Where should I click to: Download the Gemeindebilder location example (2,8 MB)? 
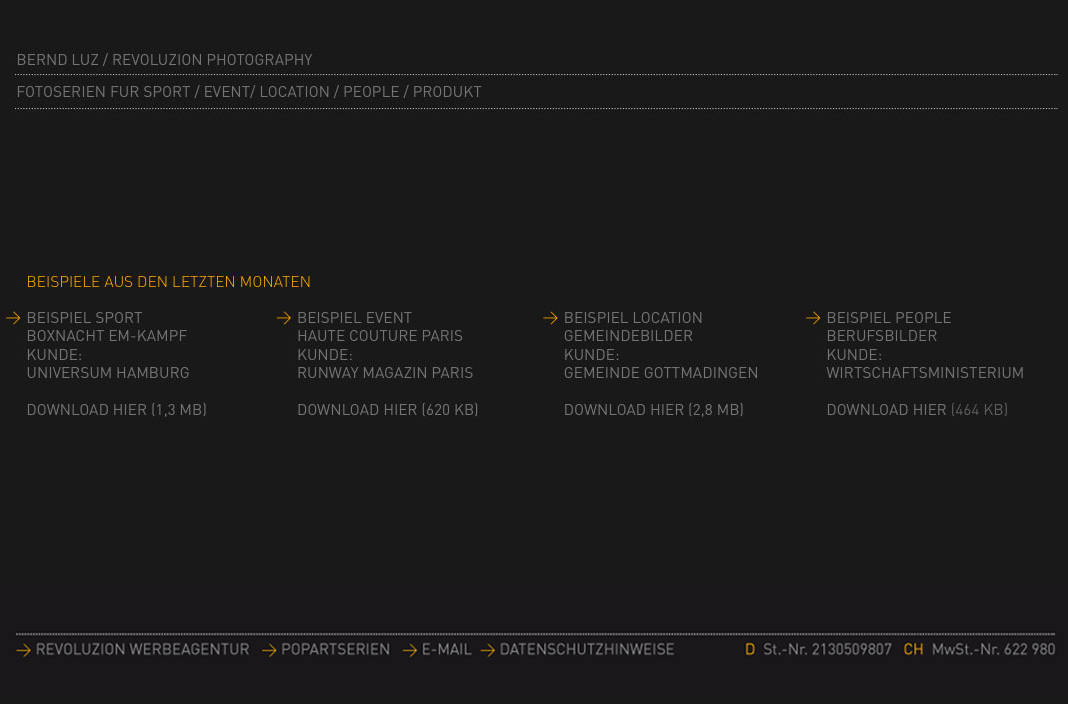[x=653, y=410]
